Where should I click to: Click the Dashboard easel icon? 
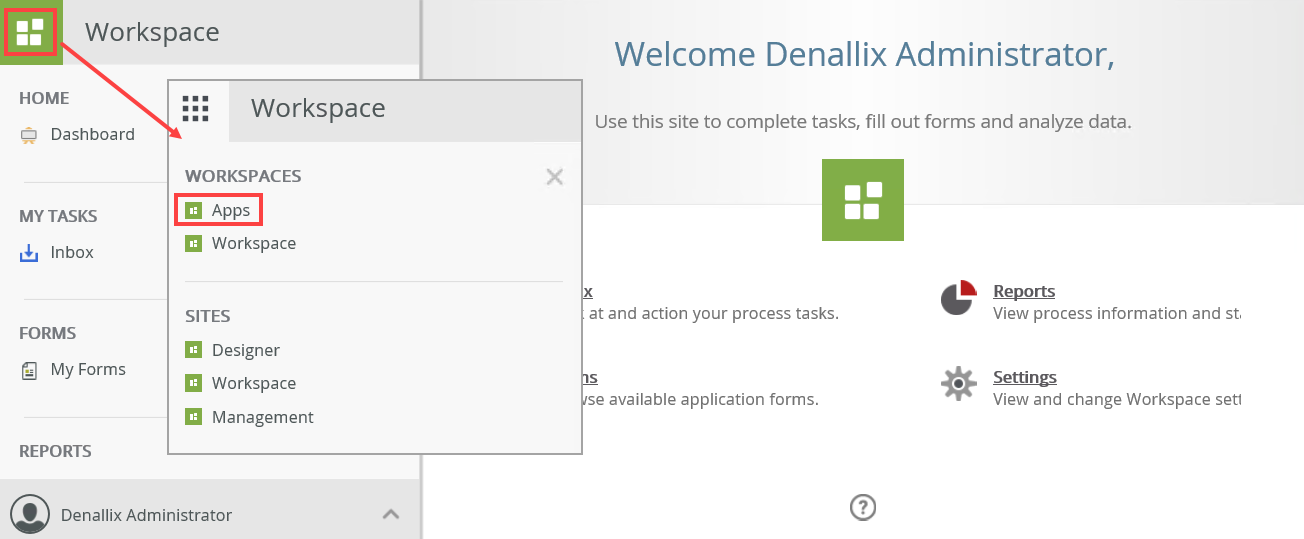[x=29, y=135]
